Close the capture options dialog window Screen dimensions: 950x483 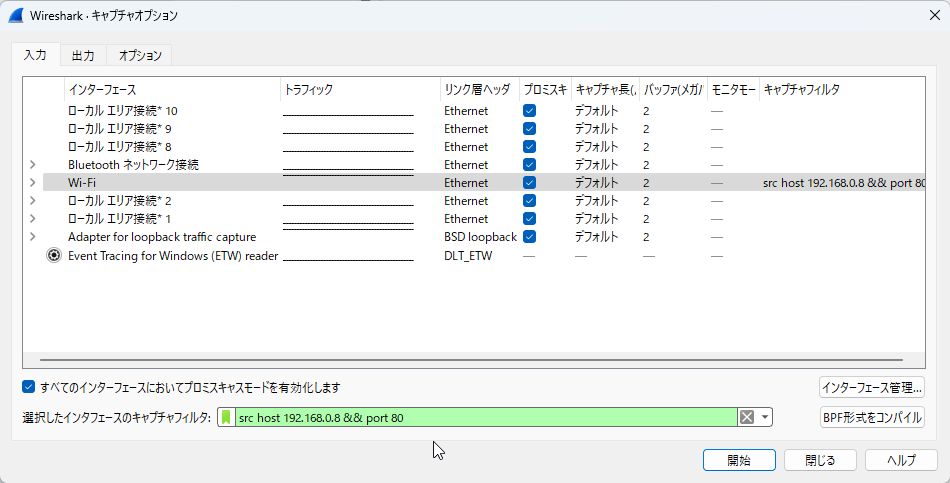[935, 16]
